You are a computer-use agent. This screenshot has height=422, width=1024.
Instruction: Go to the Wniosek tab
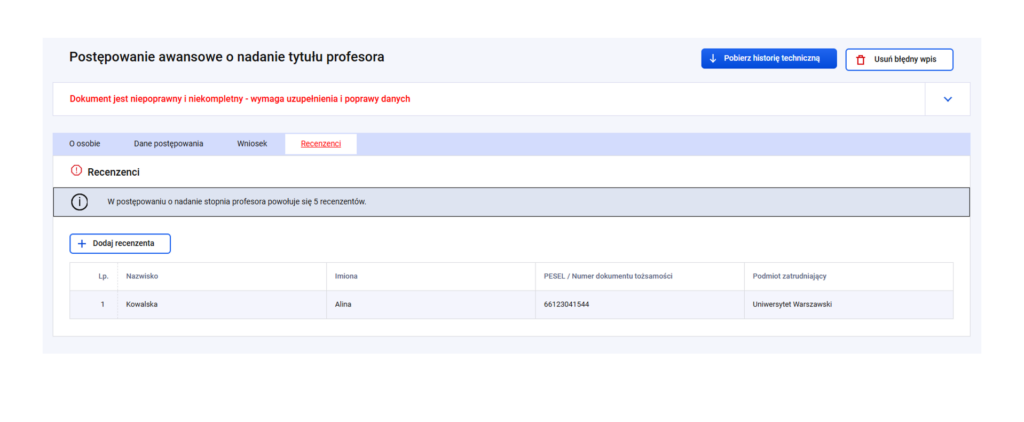click(252, 144)
